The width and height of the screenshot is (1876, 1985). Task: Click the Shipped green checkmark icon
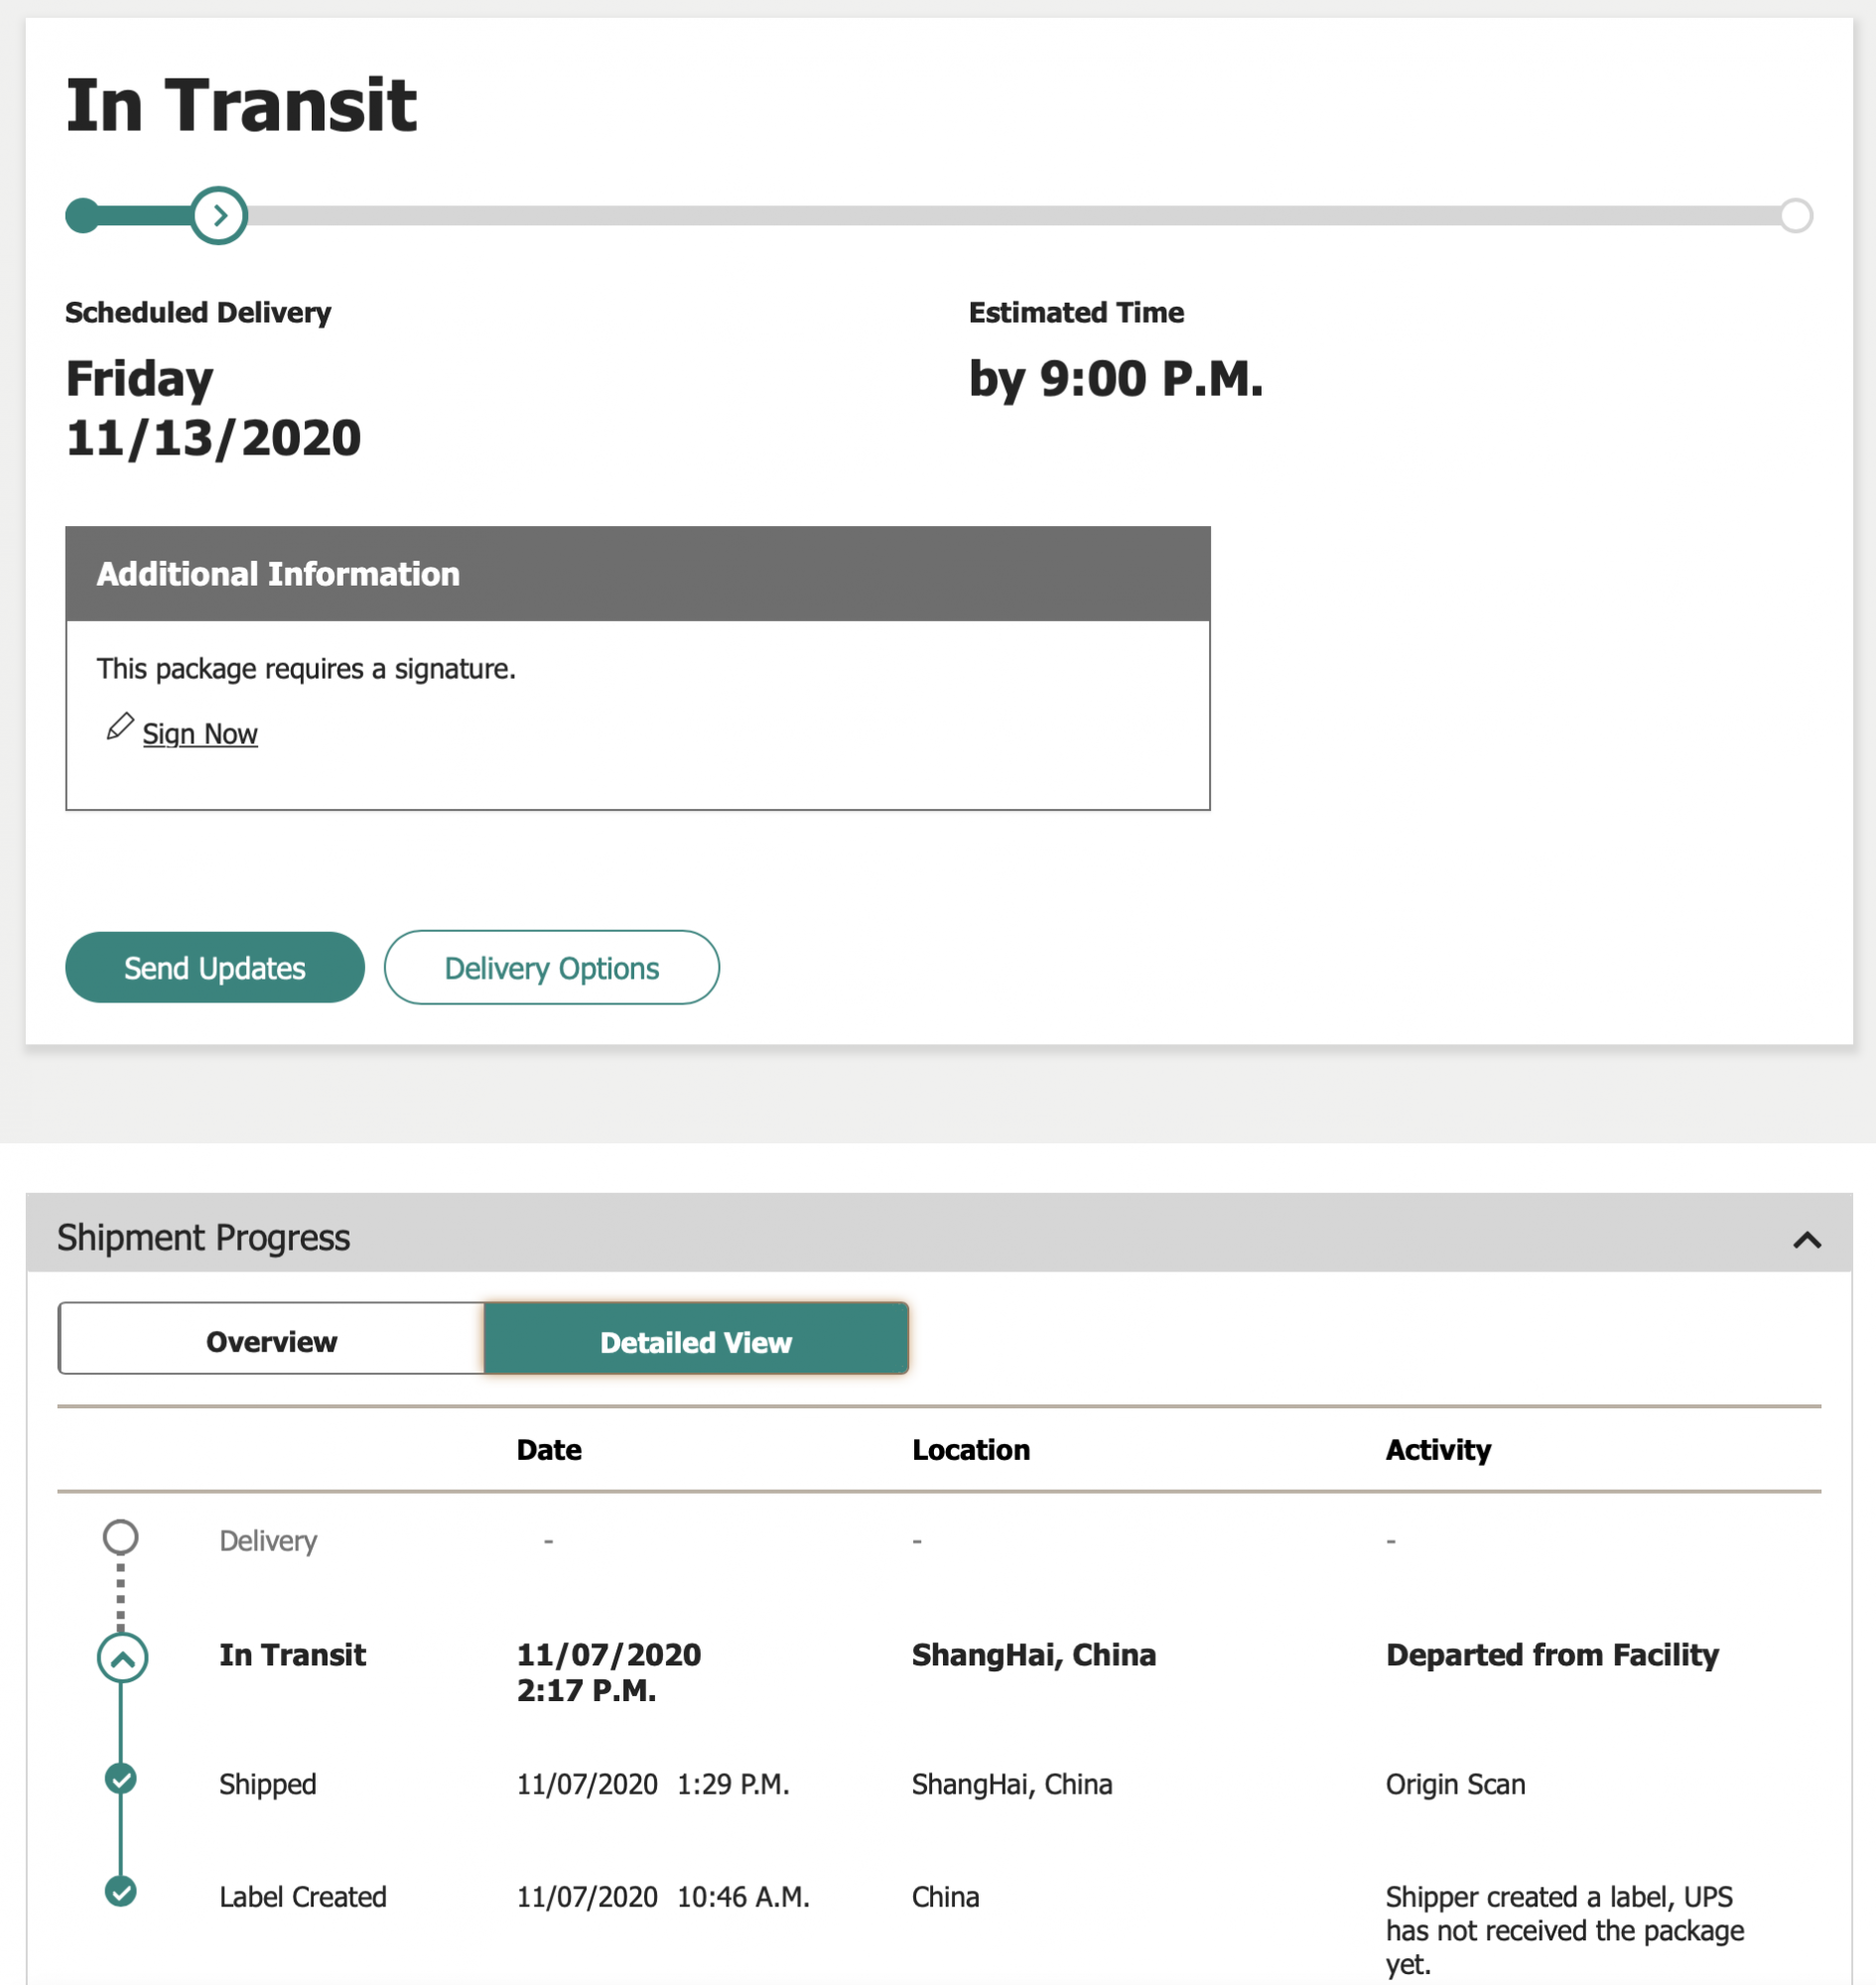[121, 1779]
